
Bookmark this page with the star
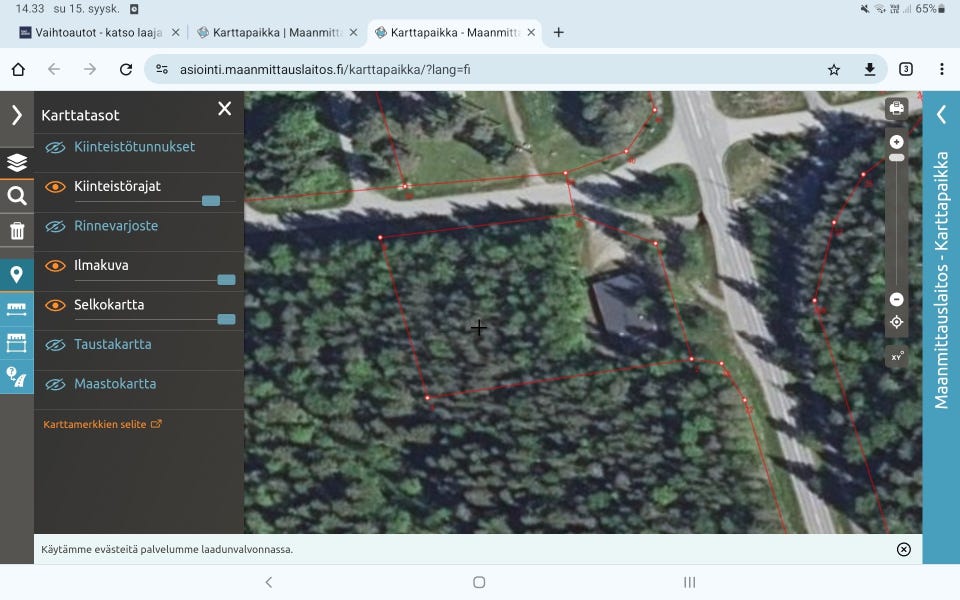pyautogui.click(x=834, y=69)
